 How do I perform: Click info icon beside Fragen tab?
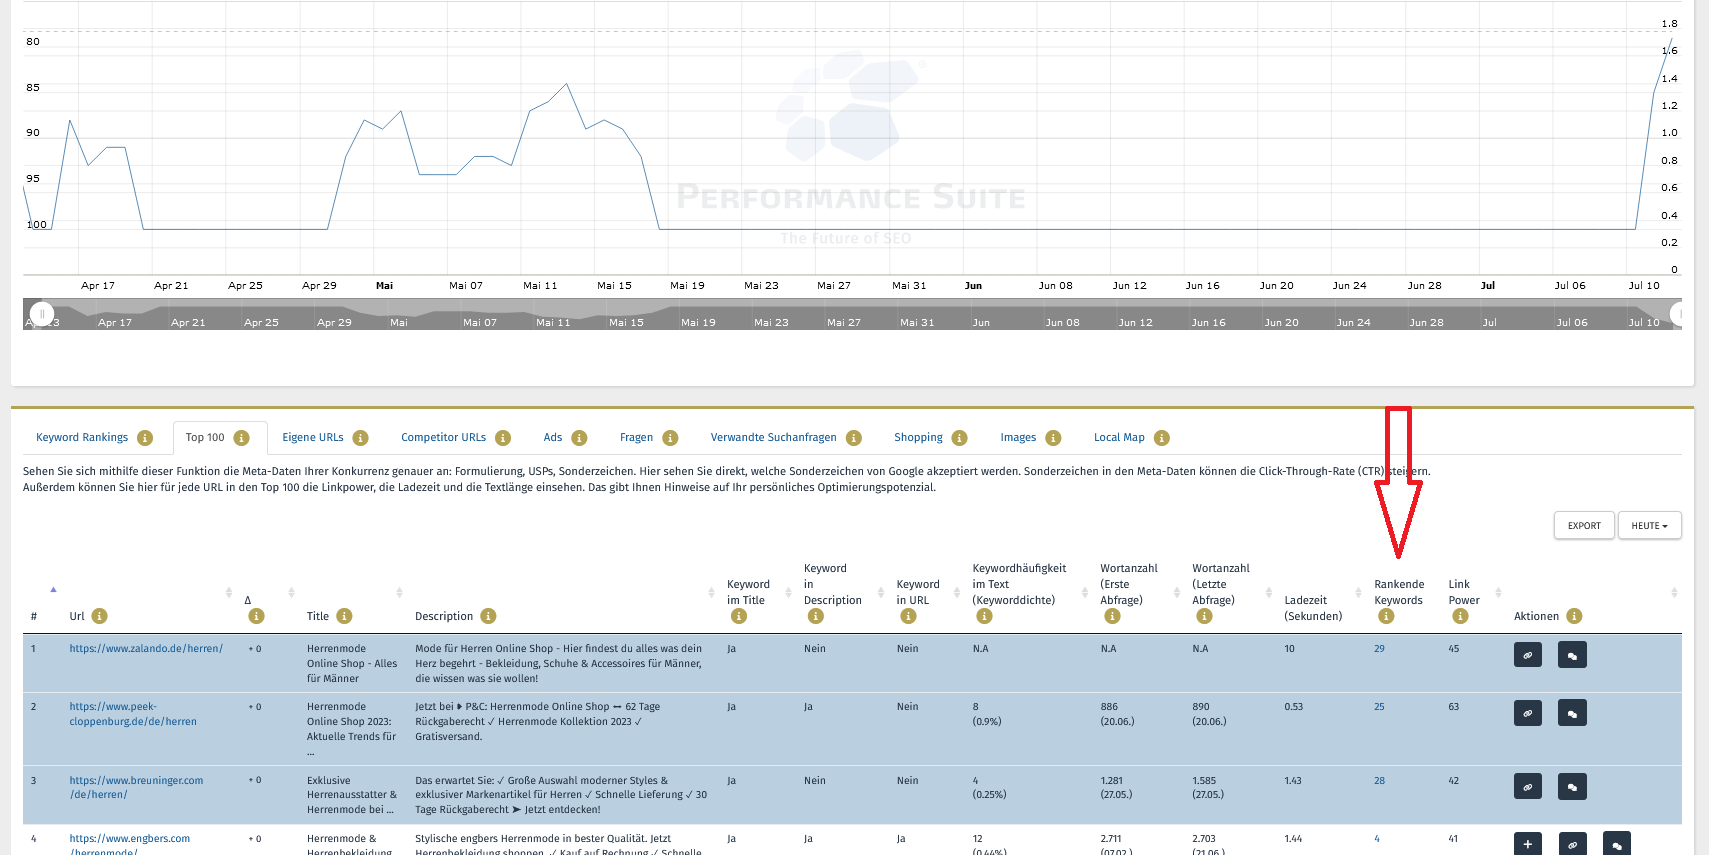tap(670, 438)
